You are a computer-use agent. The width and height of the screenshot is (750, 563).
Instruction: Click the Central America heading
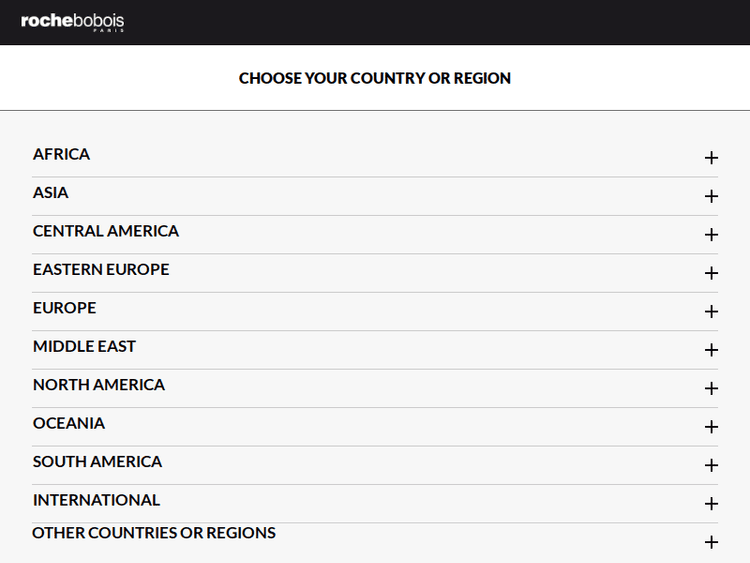tap(106, 231)
